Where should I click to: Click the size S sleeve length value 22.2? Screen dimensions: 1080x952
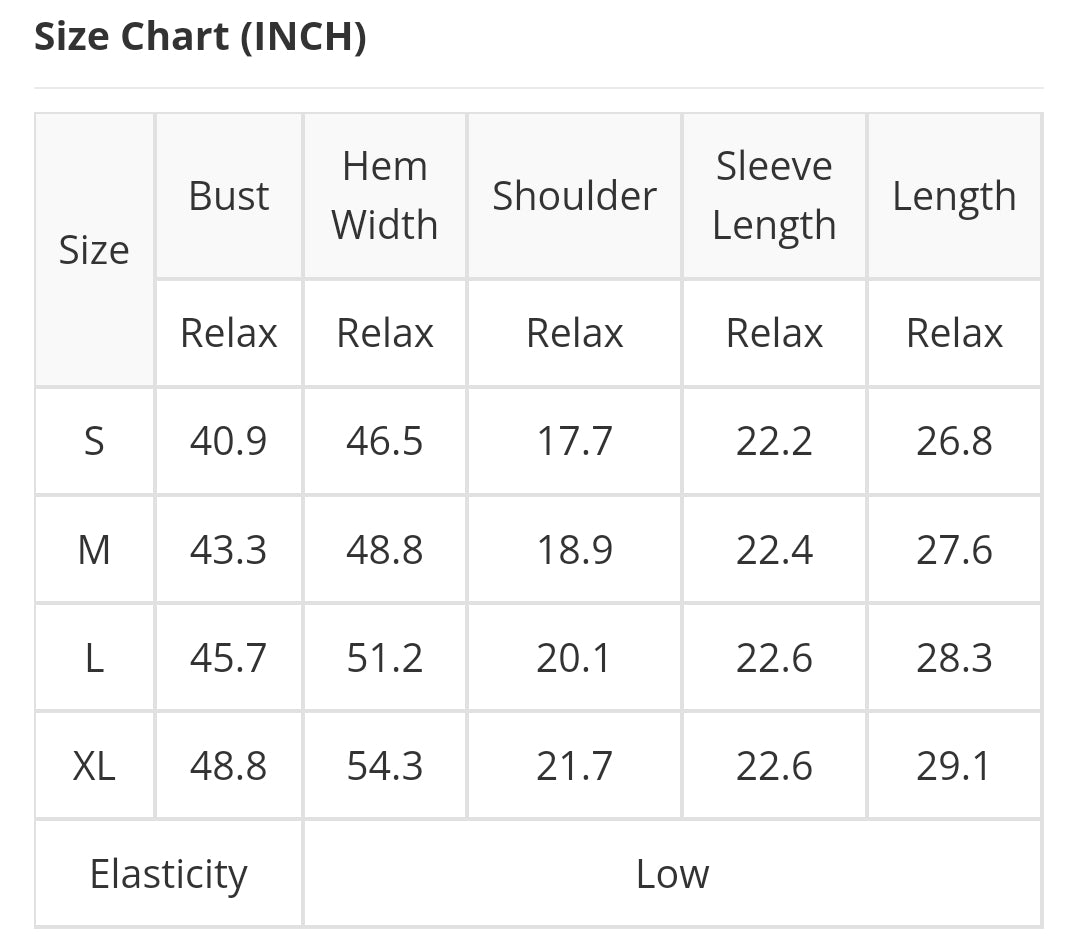(x=774, y=441)
